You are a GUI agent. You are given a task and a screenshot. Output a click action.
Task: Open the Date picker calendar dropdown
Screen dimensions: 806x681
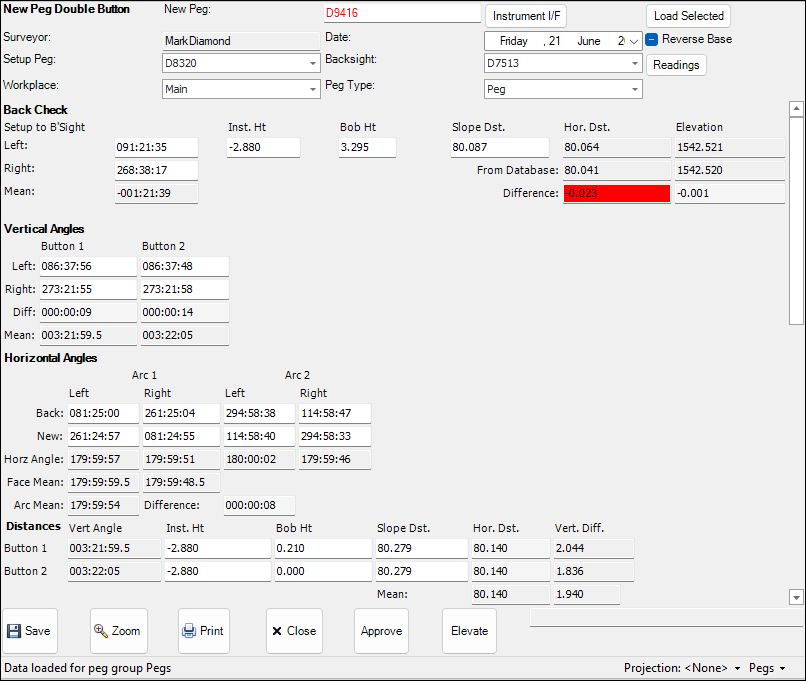pos(634,41)
